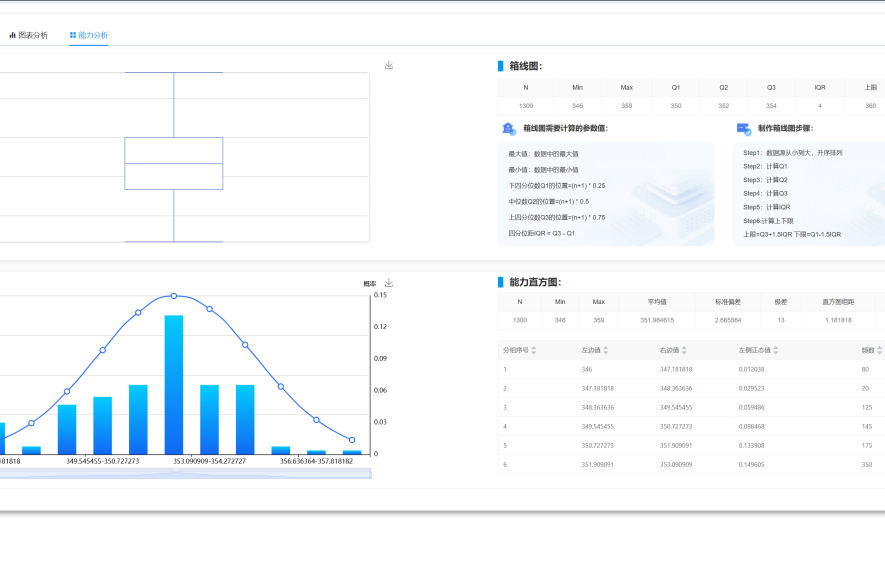Click the upper limit value 360
This screenshot has height=588, width=885.
[x=870, y=106]
